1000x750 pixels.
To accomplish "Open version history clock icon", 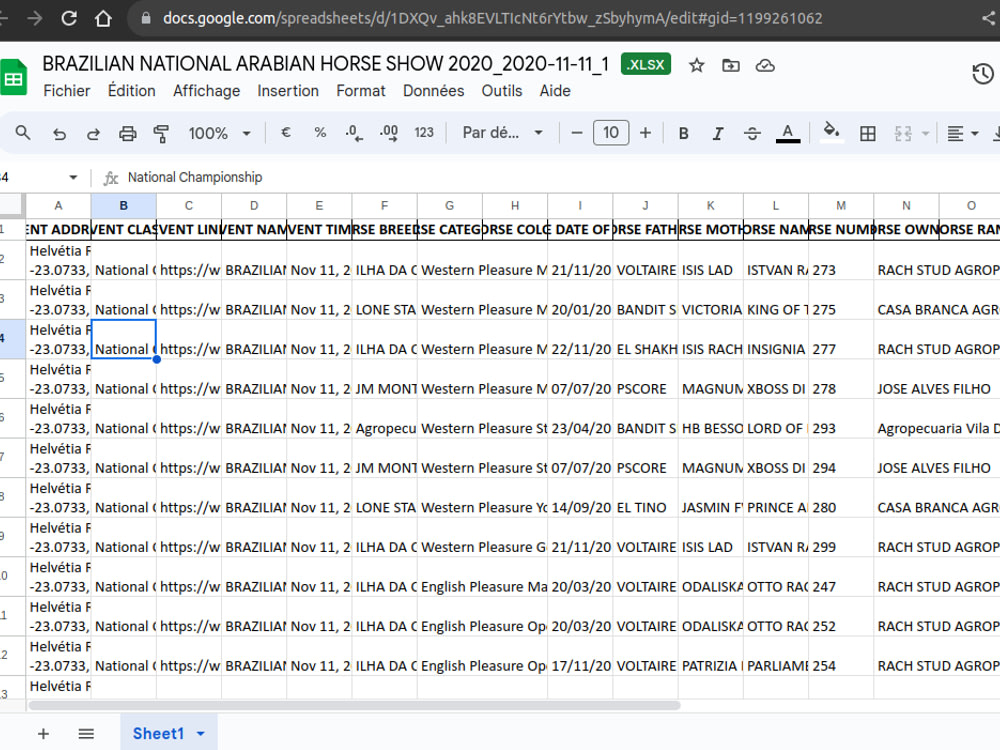I will pos(983,74).
